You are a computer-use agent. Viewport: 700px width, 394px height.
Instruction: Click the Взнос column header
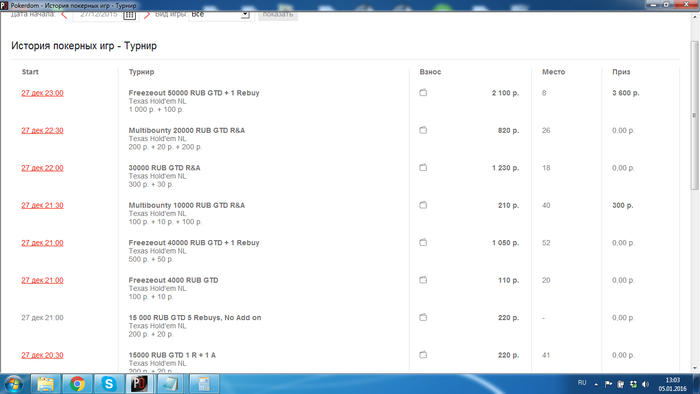430,72
